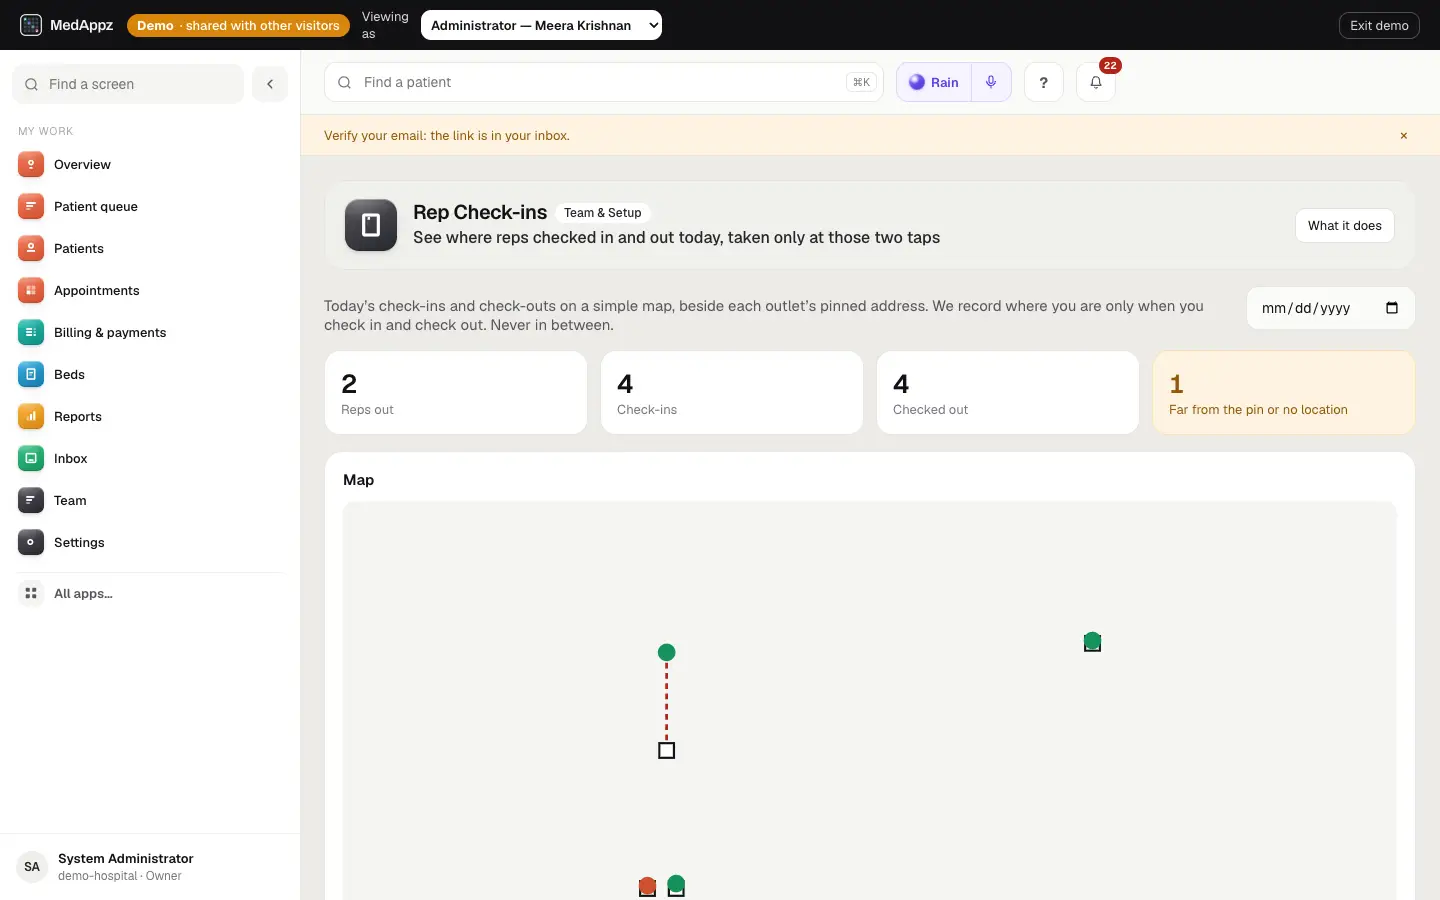Image resolution: width=1440 pixels, height=900 pixels.
Task: Click the Settings gear icon
Action: 31,543
